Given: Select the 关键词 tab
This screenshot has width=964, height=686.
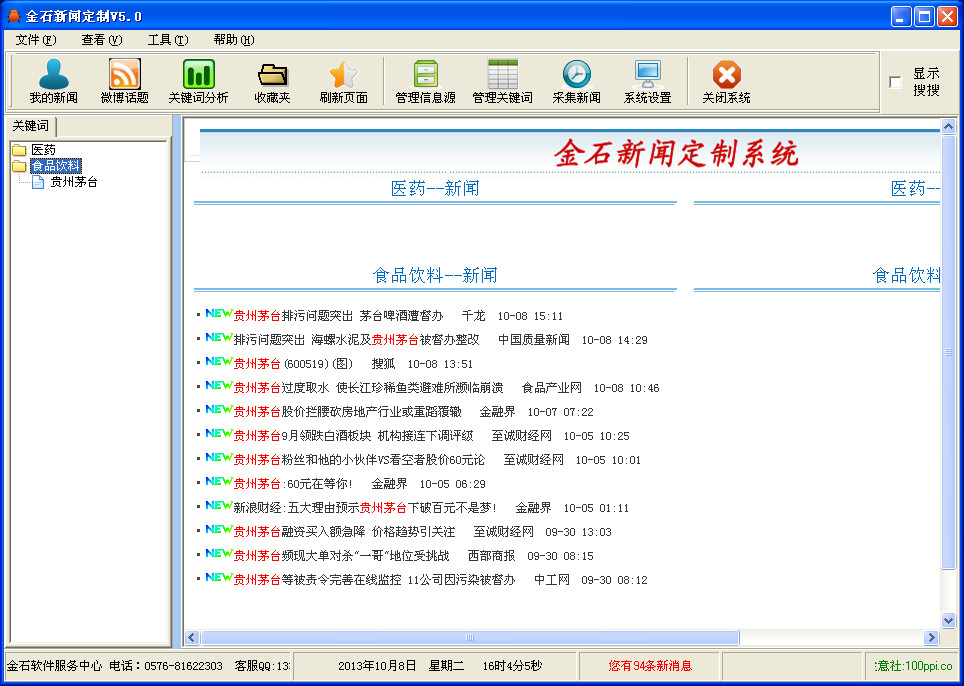Looking at the screenshot, I should [x=30, y=126].
